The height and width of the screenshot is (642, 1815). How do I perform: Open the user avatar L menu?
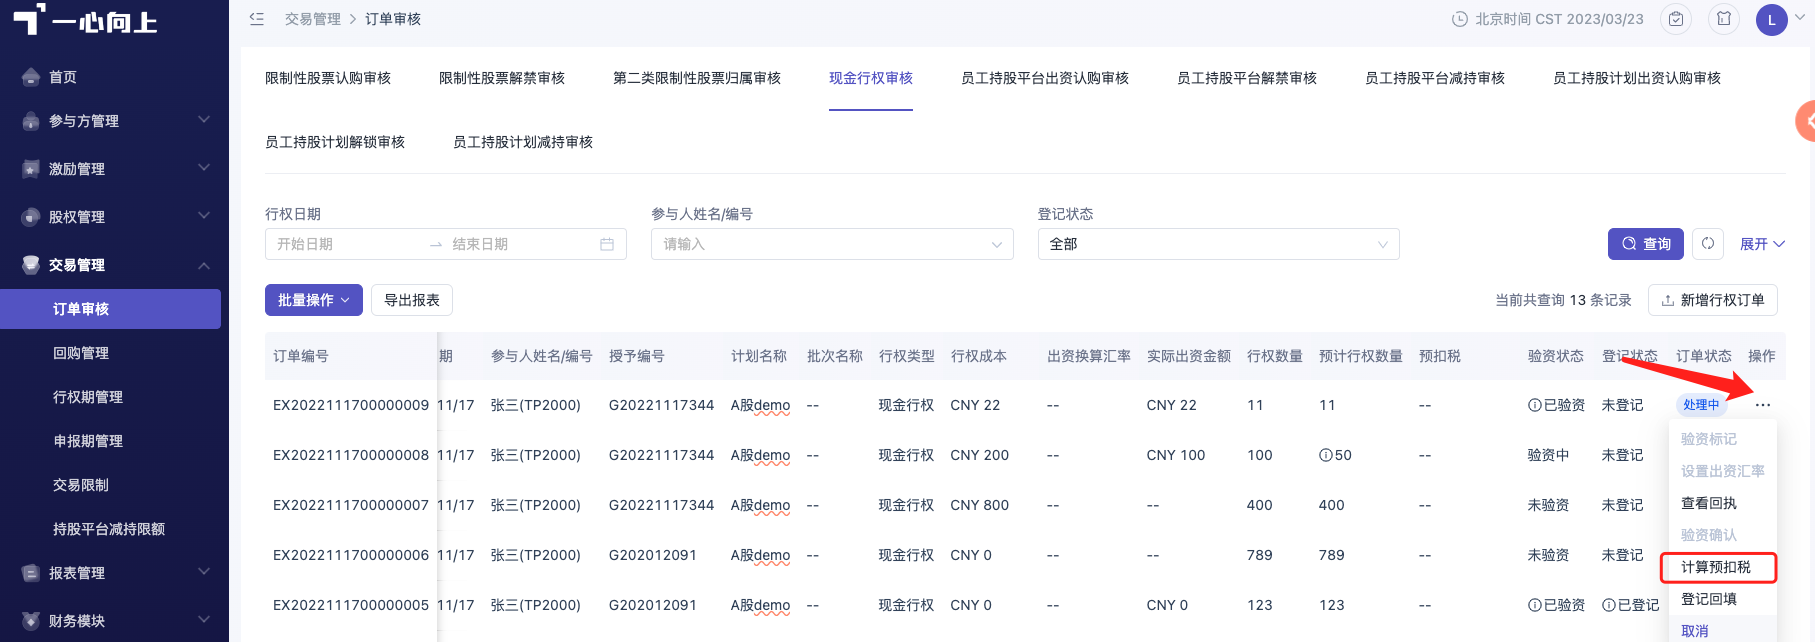(1772, 19)
